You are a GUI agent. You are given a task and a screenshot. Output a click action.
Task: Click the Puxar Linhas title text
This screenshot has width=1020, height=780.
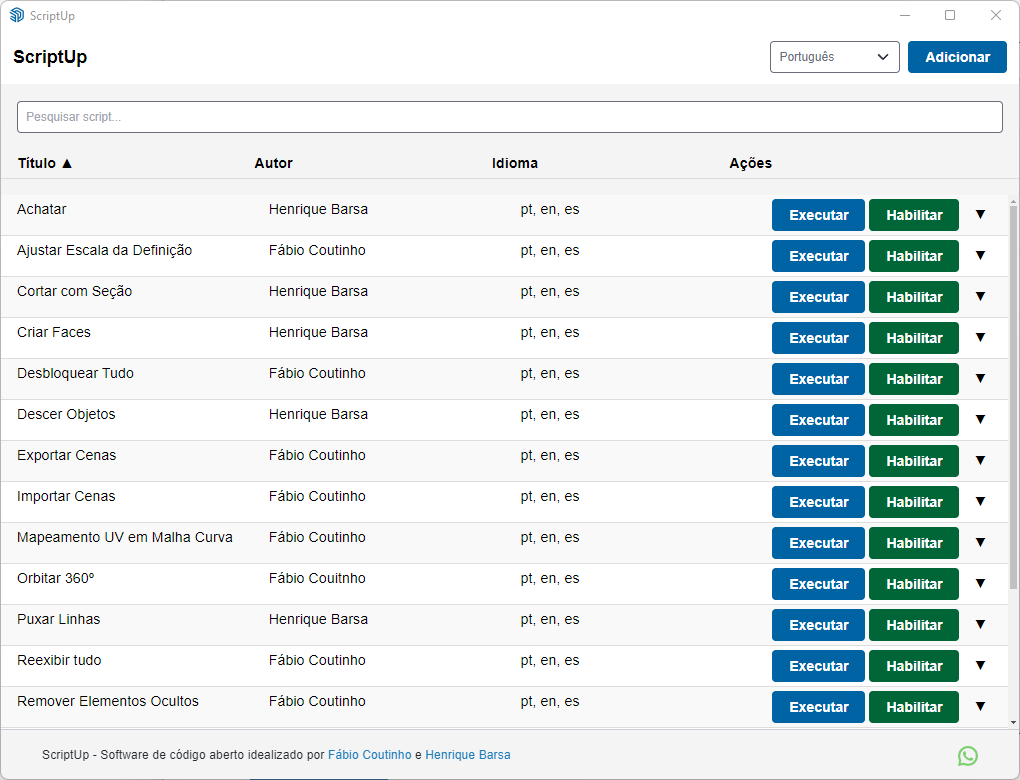click(59, 619)
